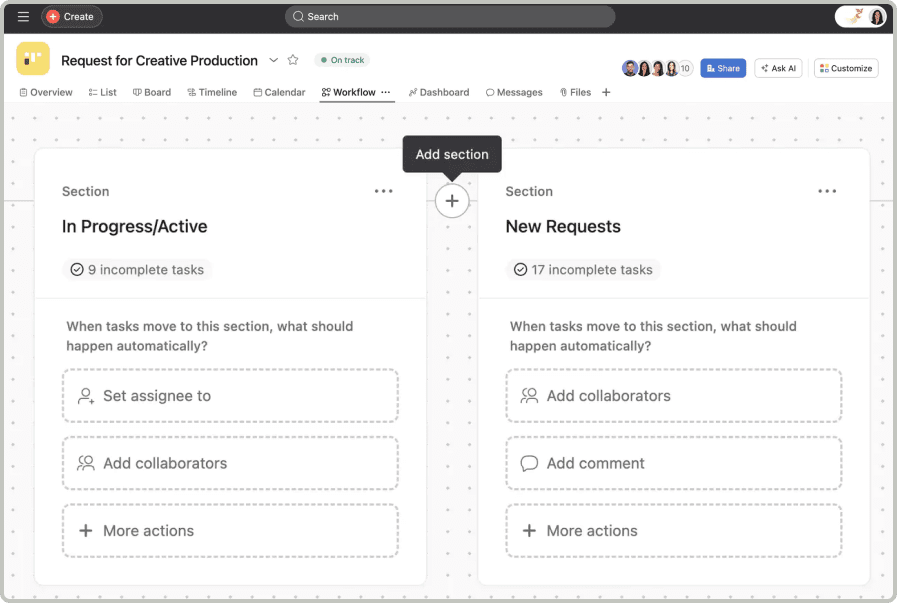Click the 9 incomplete tasks indicator

(136, 269)
